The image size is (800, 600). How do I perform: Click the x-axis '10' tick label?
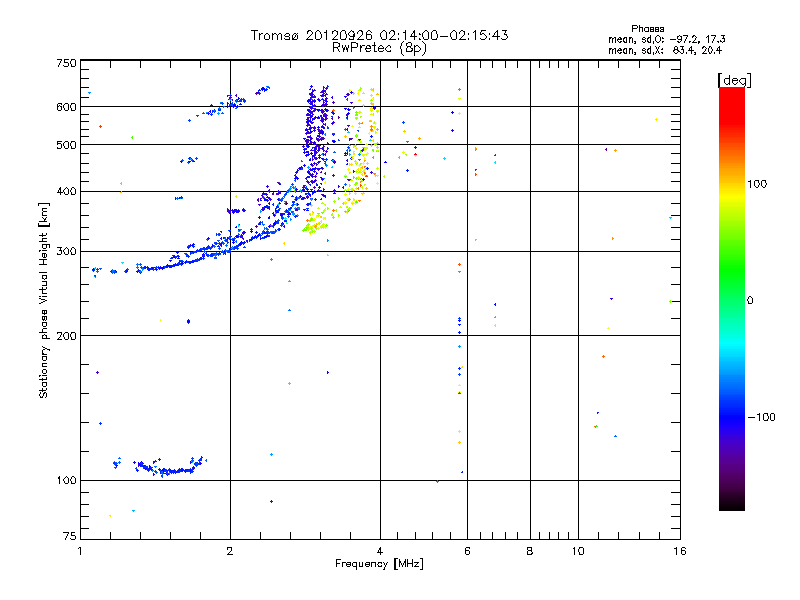click(x=578, y=551)
